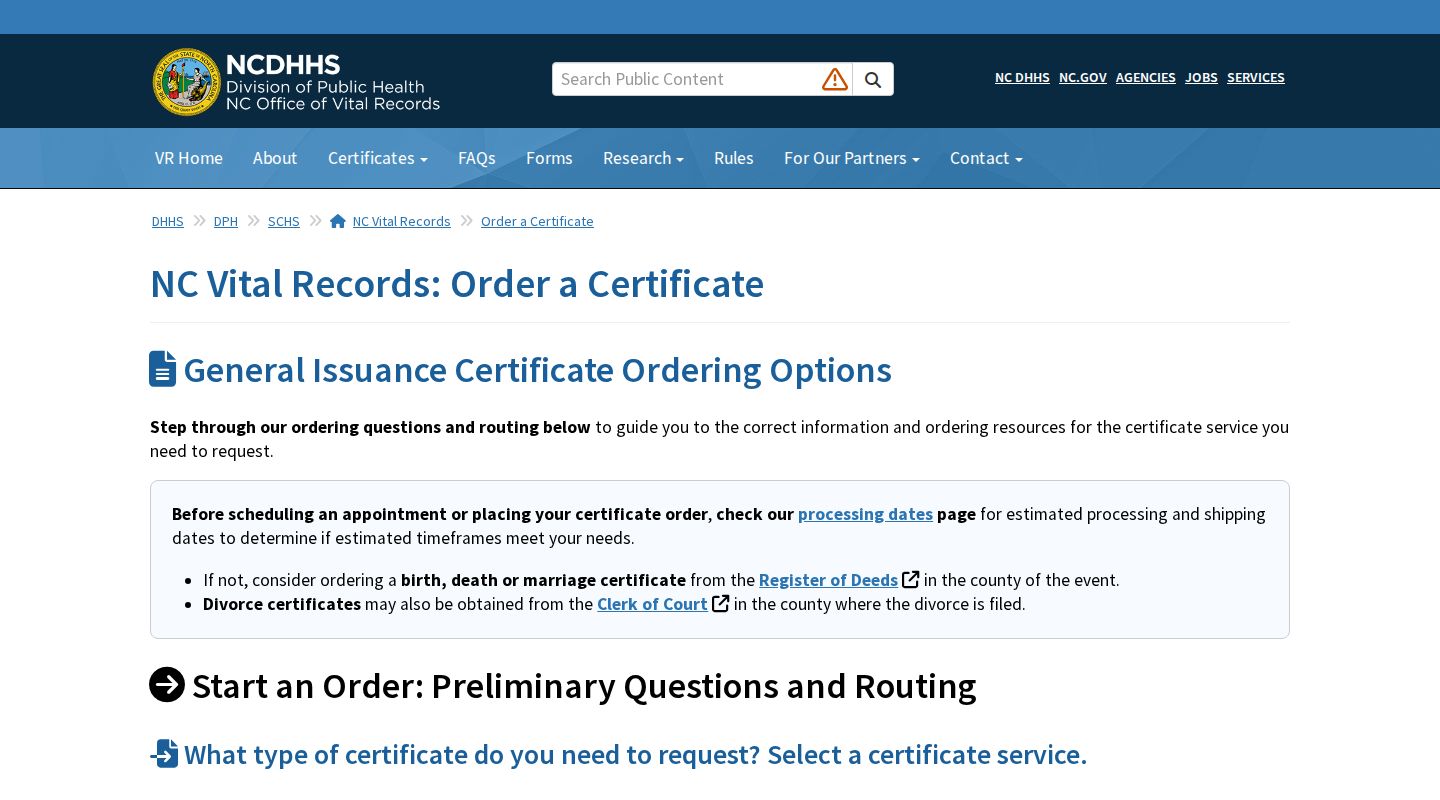The image size is (1440, 800).
Task: Open the Clerk of Court link
Action: tap(652, 603)
